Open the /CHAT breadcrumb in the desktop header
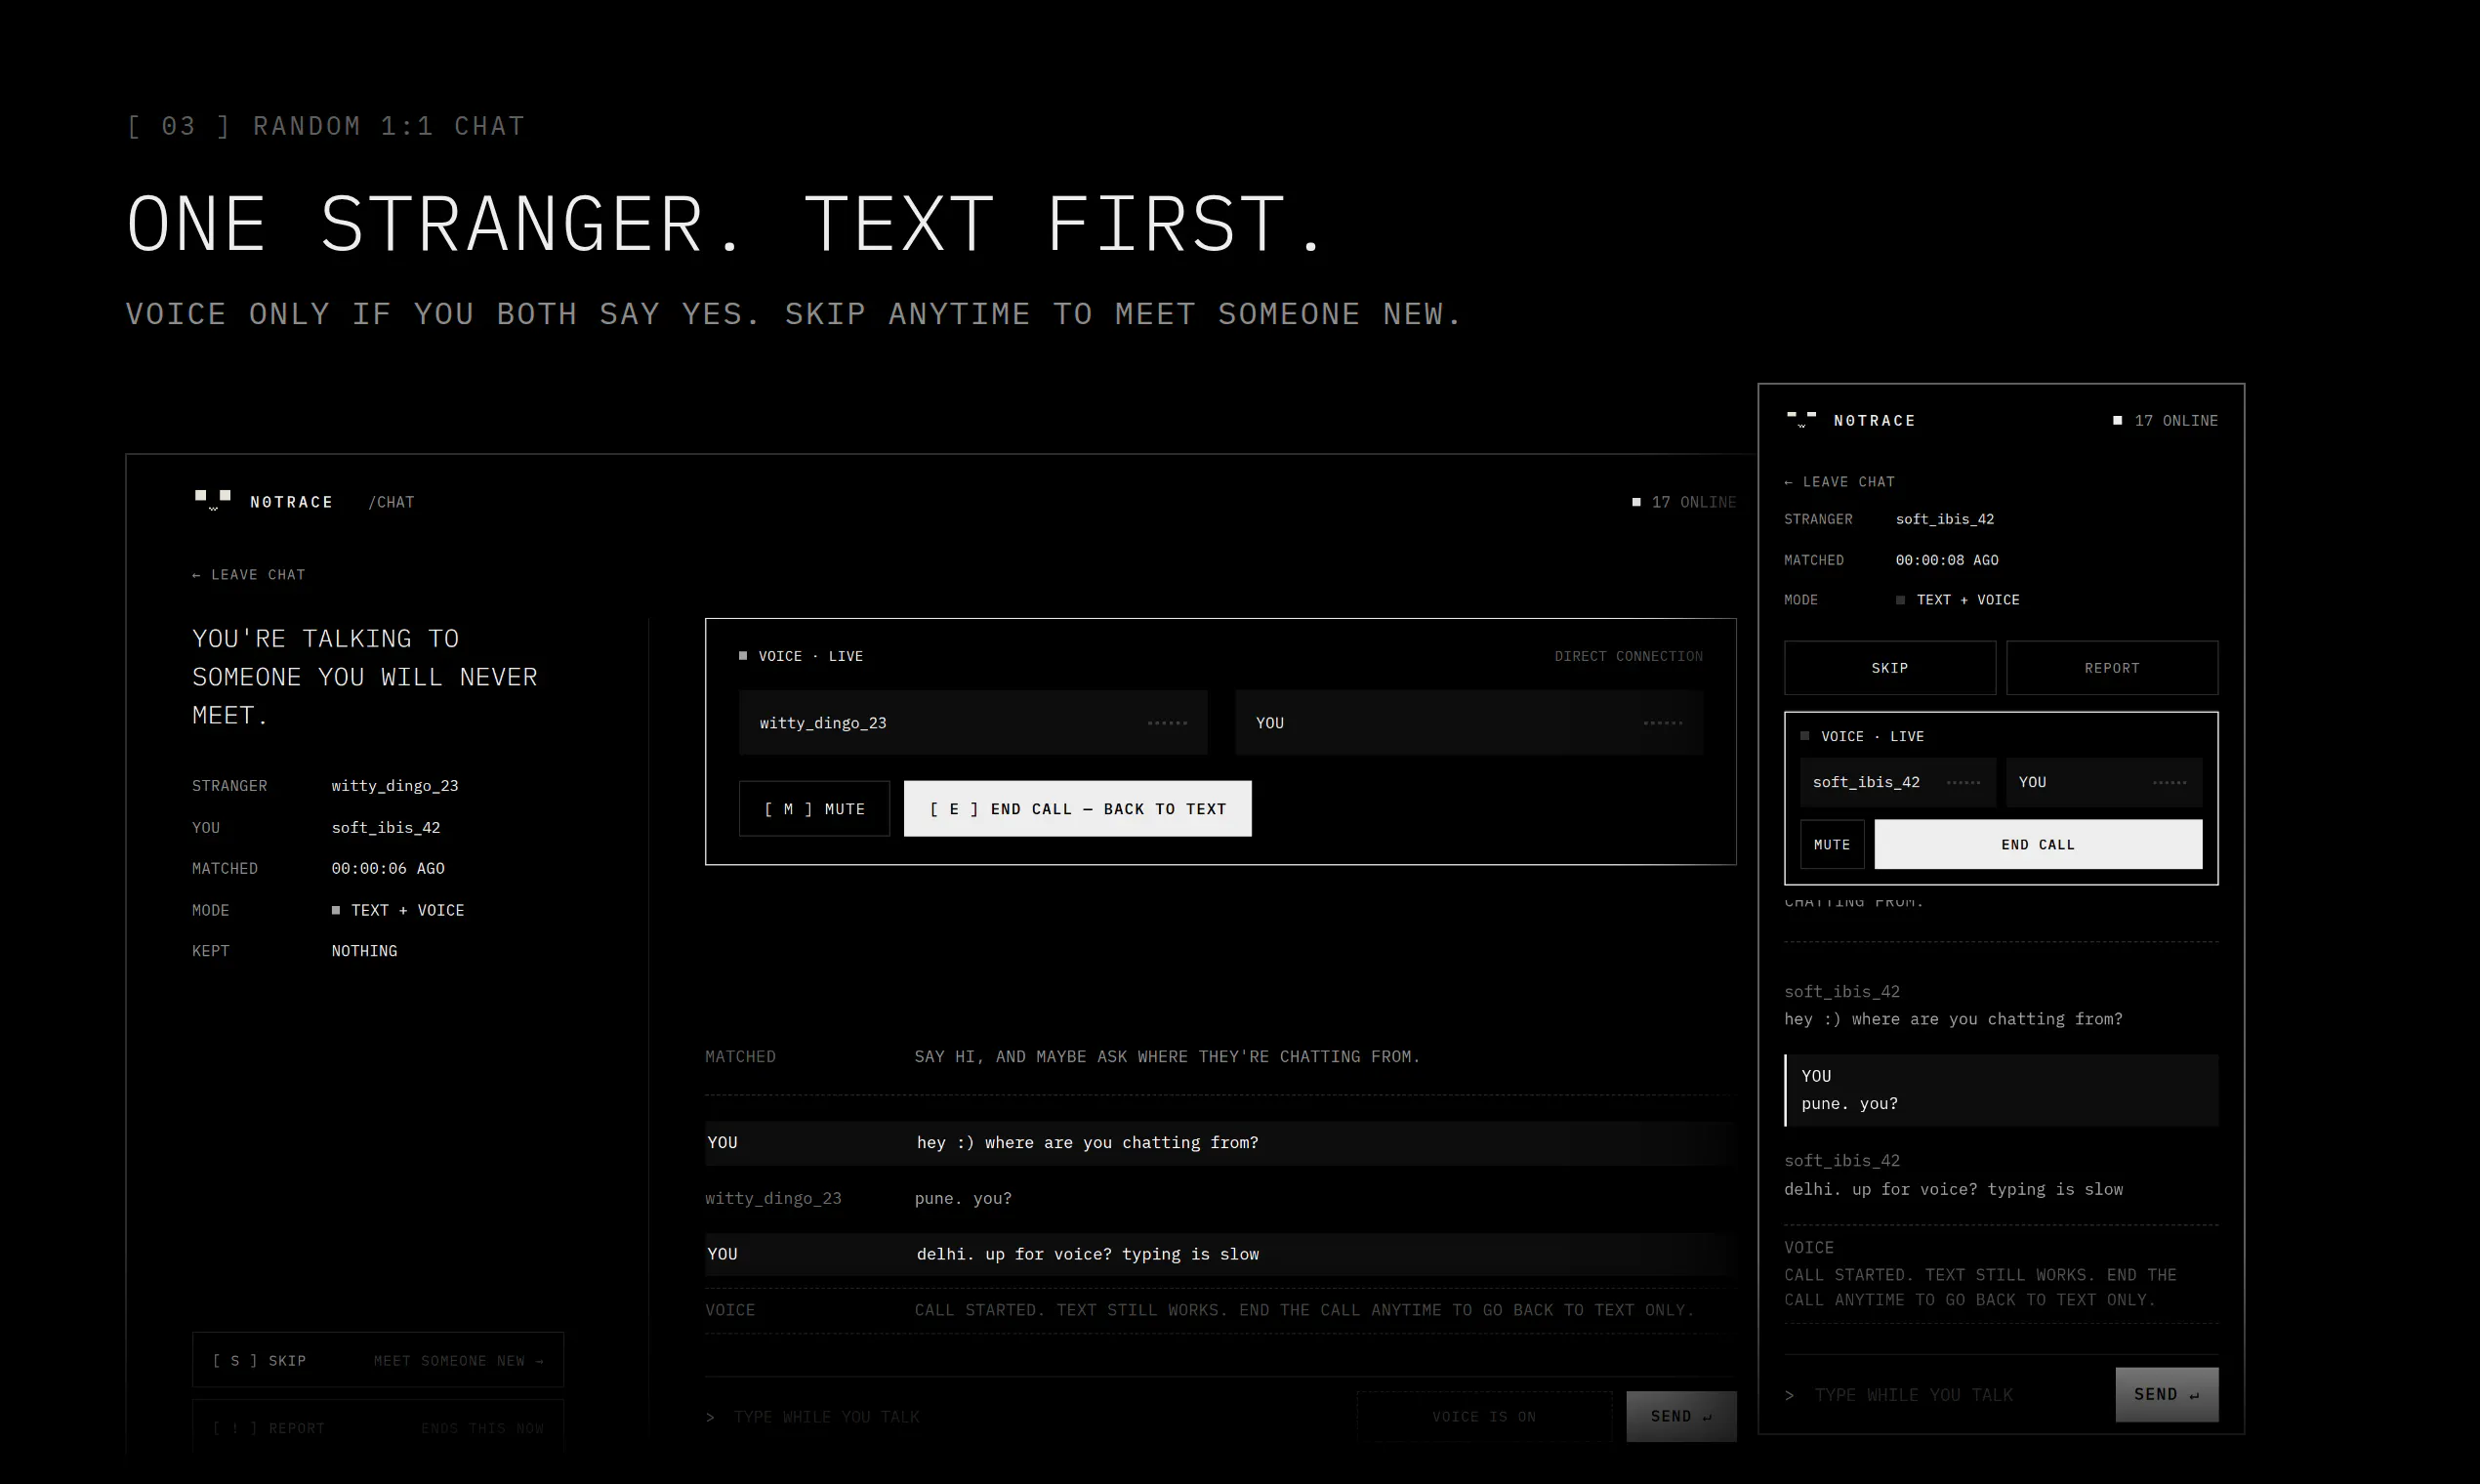The height and width of the screenshot is (1484, 2480). (391, 502)
